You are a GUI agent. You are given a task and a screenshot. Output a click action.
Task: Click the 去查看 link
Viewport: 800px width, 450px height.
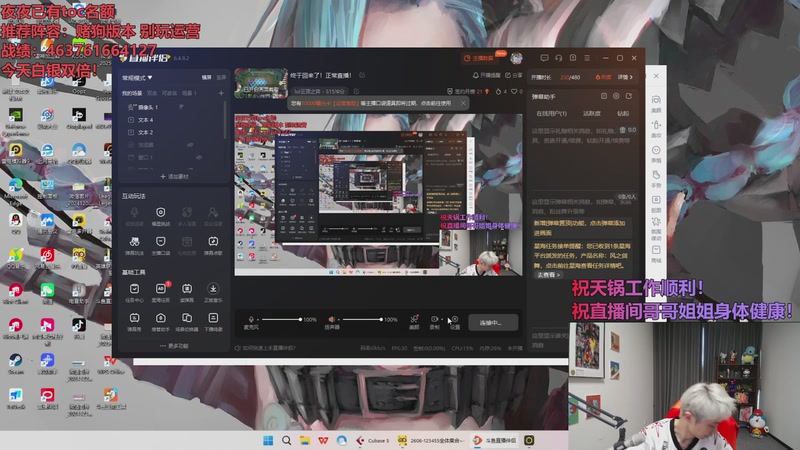click(548, 275)
